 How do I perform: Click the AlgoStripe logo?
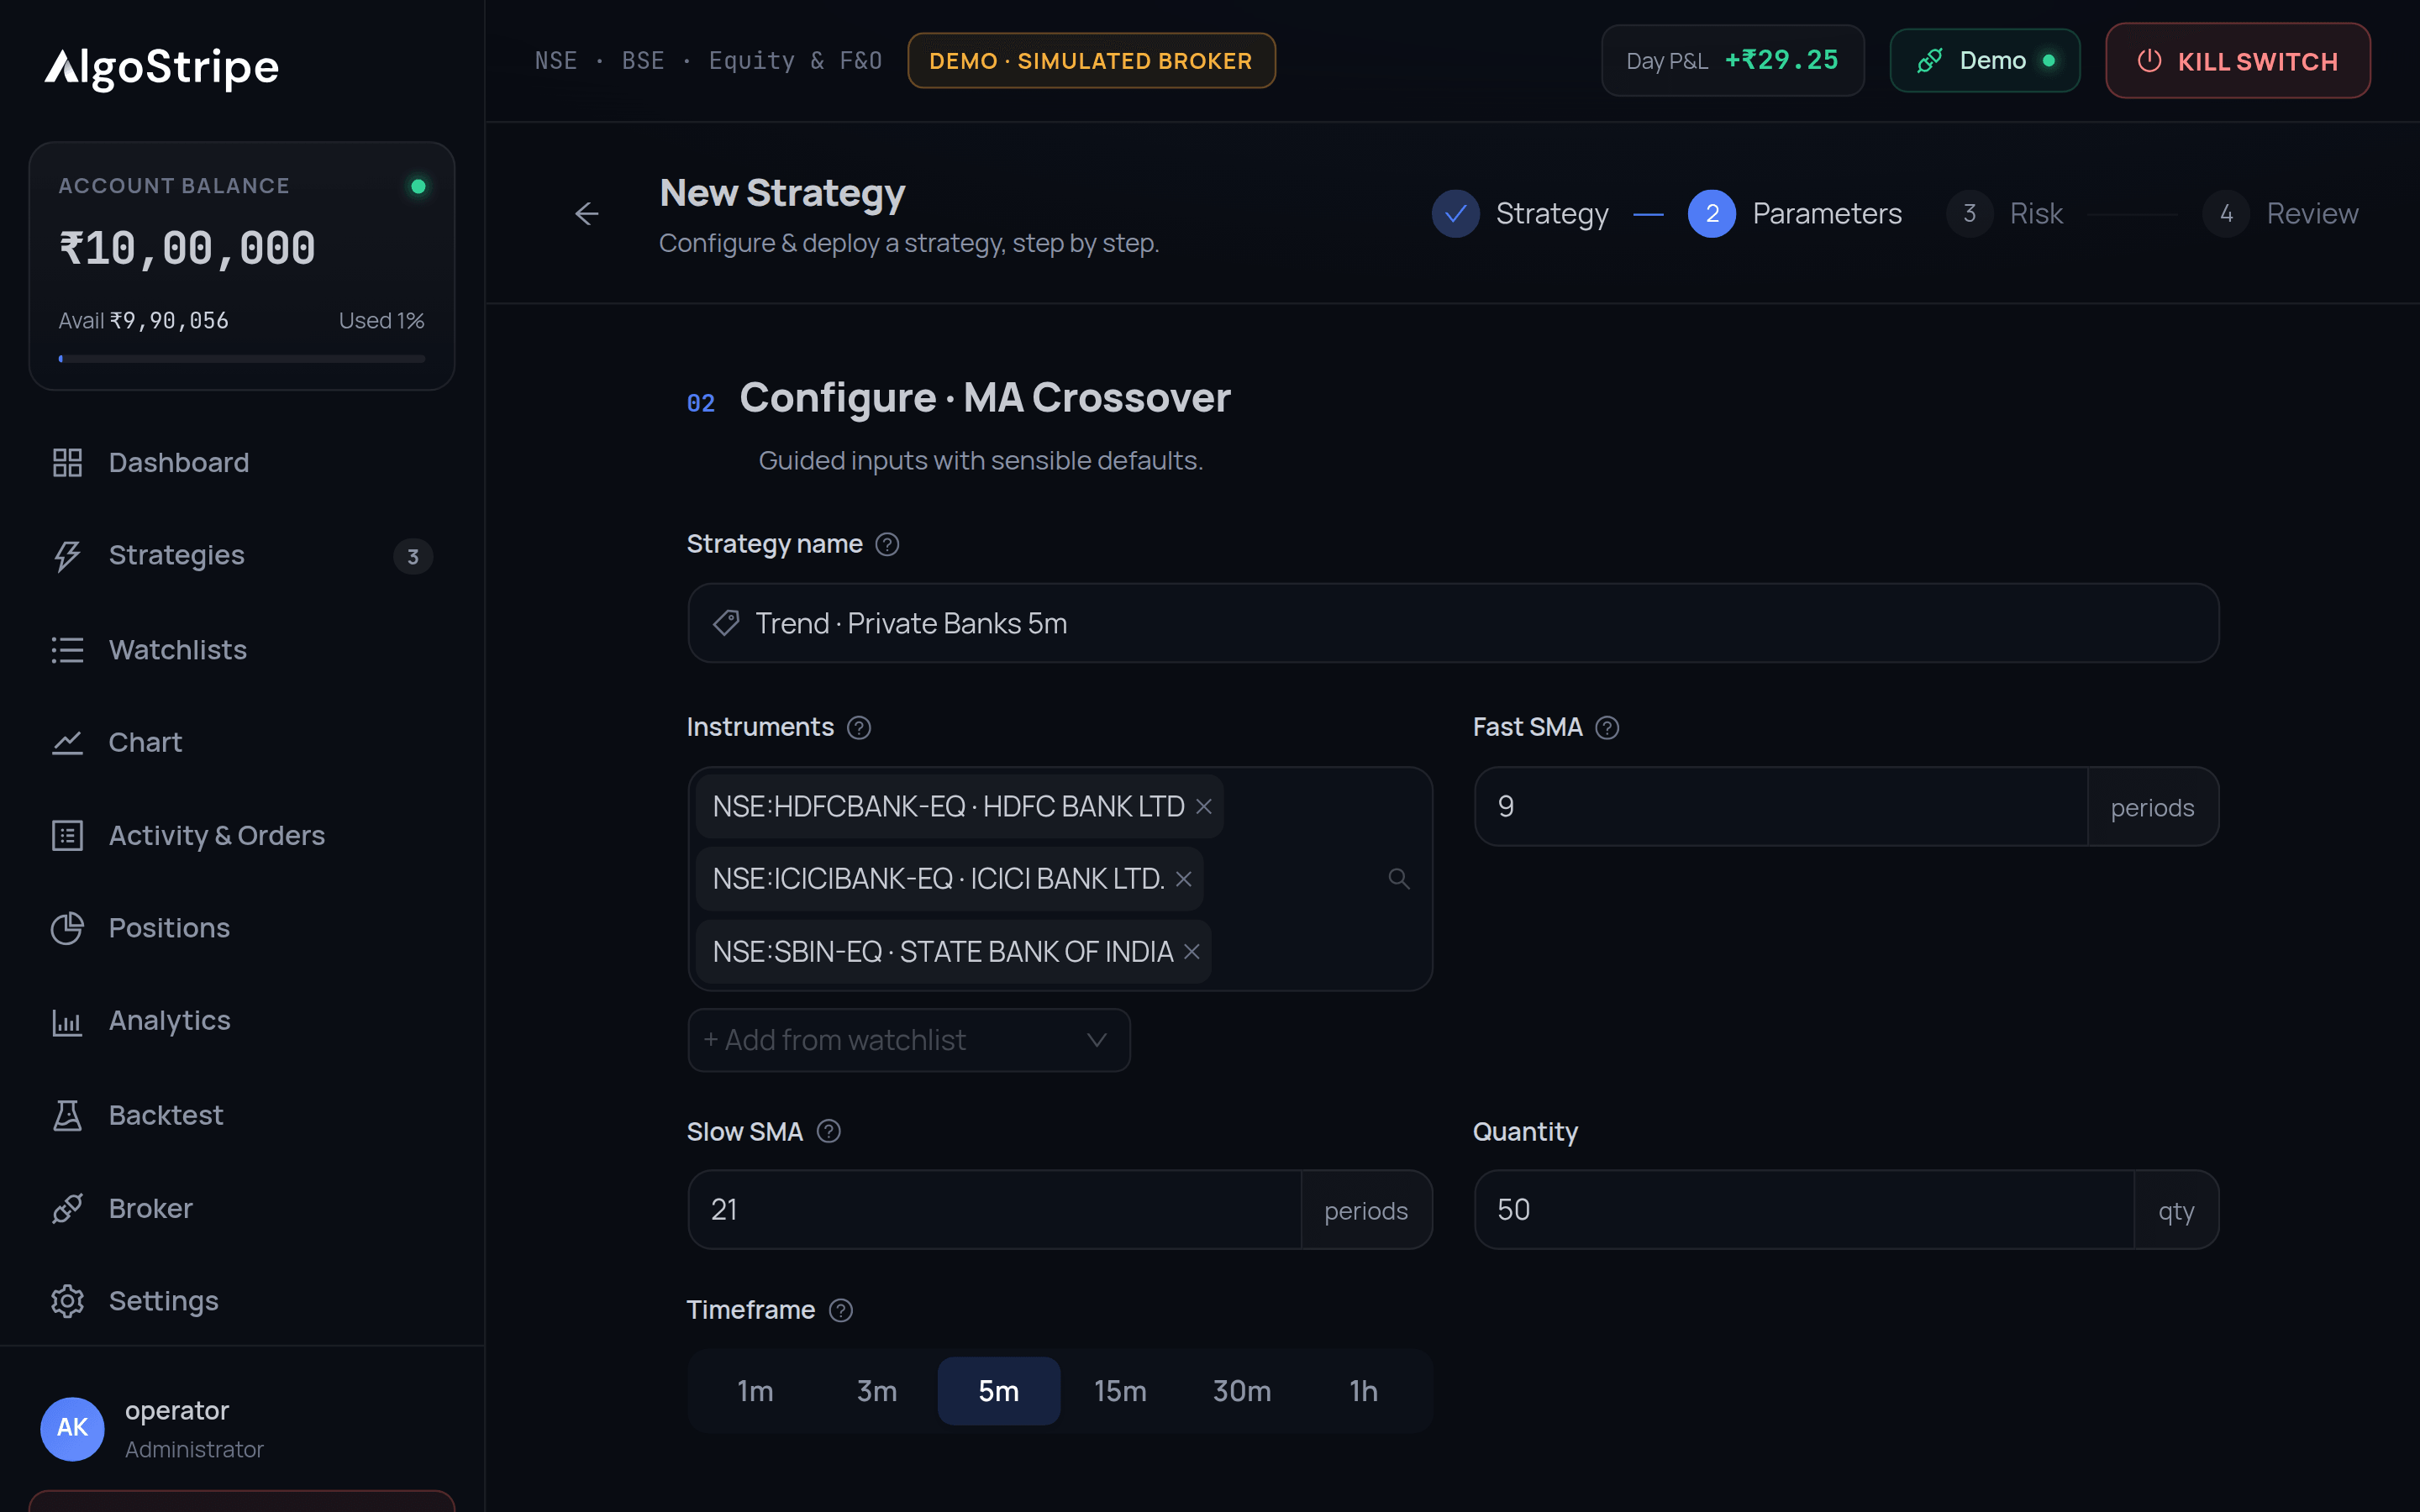162,67
